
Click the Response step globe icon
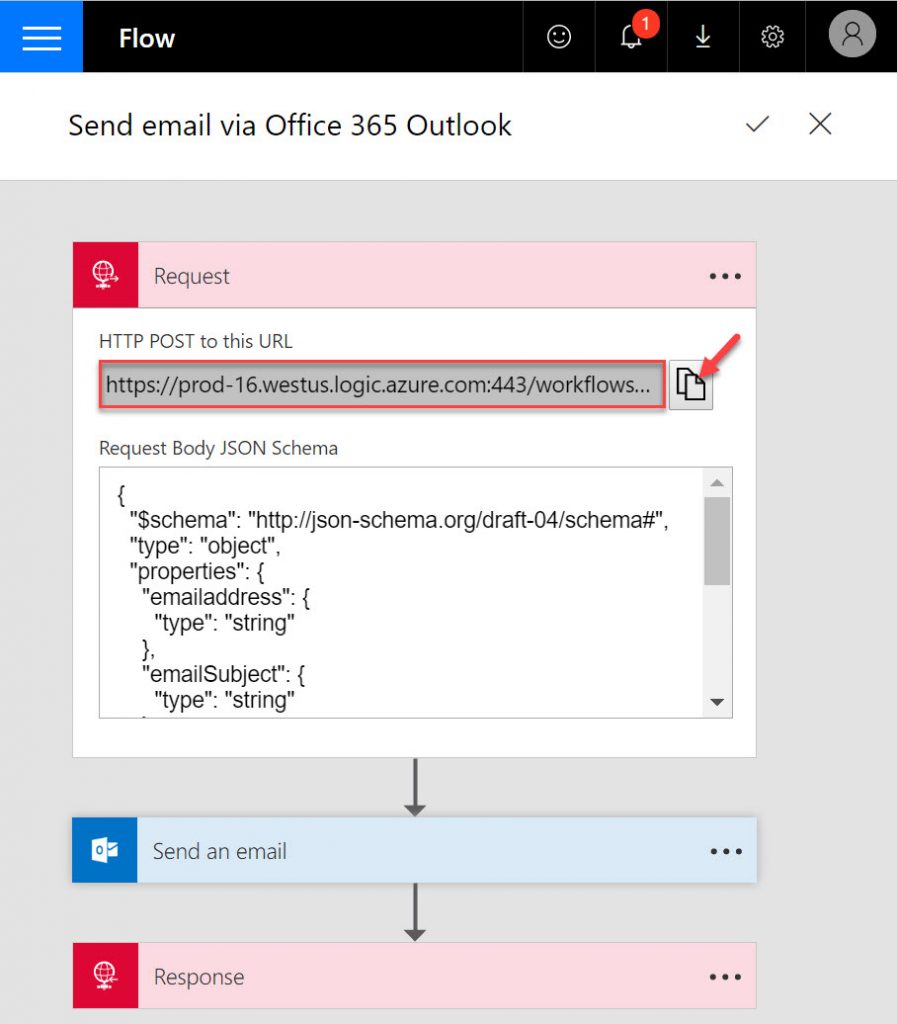click(105, 976)
